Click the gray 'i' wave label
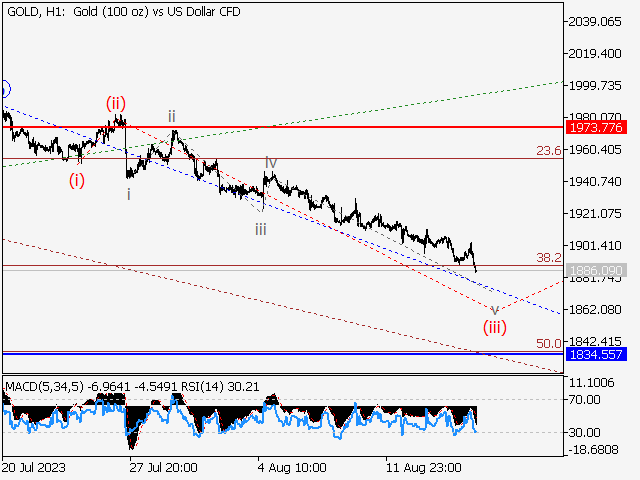 129,194
